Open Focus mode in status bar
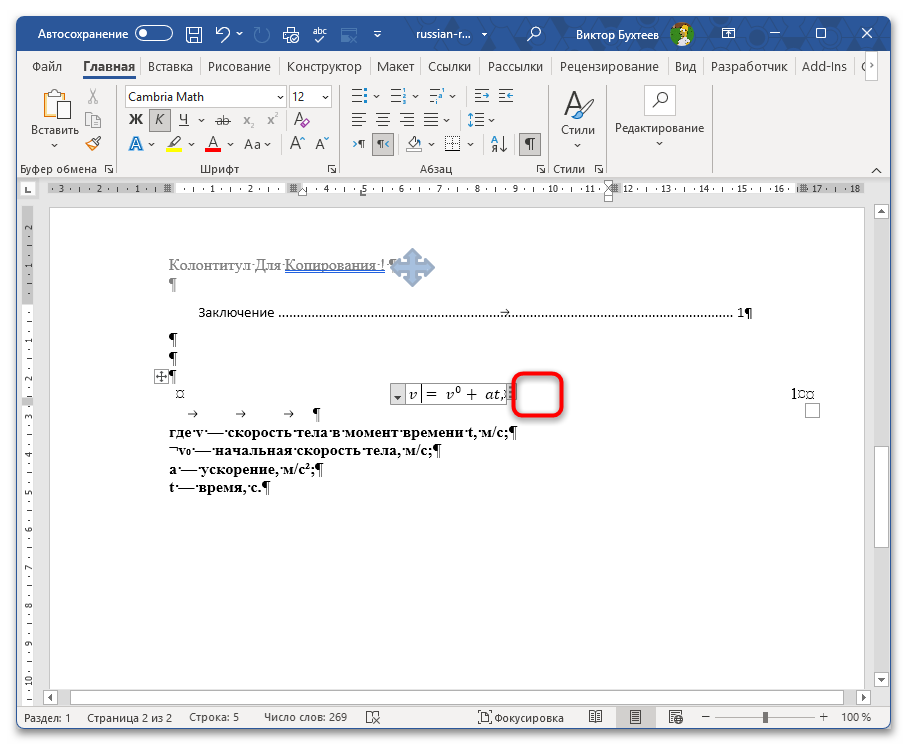The width and height of the screenshot is (907, 745). (x=520, y=717)
